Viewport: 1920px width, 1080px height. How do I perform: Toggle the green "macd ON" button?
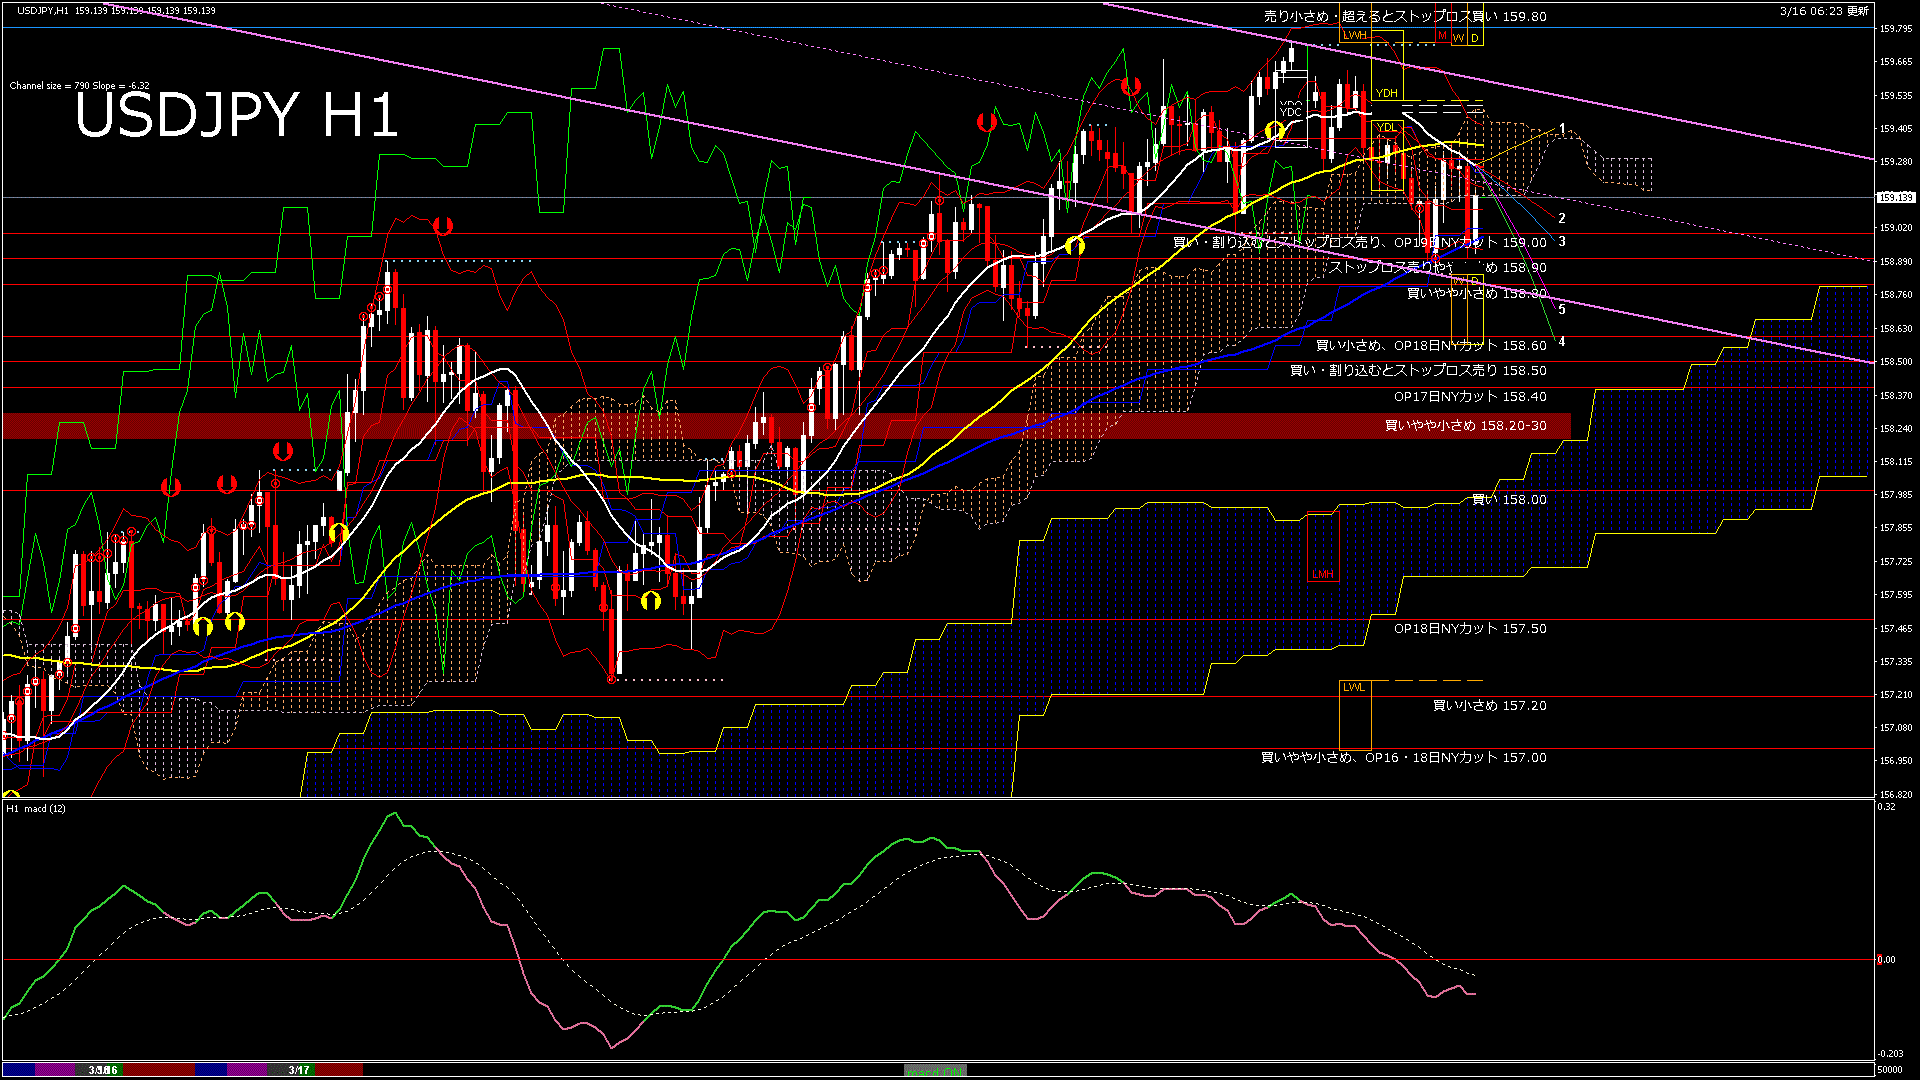pos(935,1071)
